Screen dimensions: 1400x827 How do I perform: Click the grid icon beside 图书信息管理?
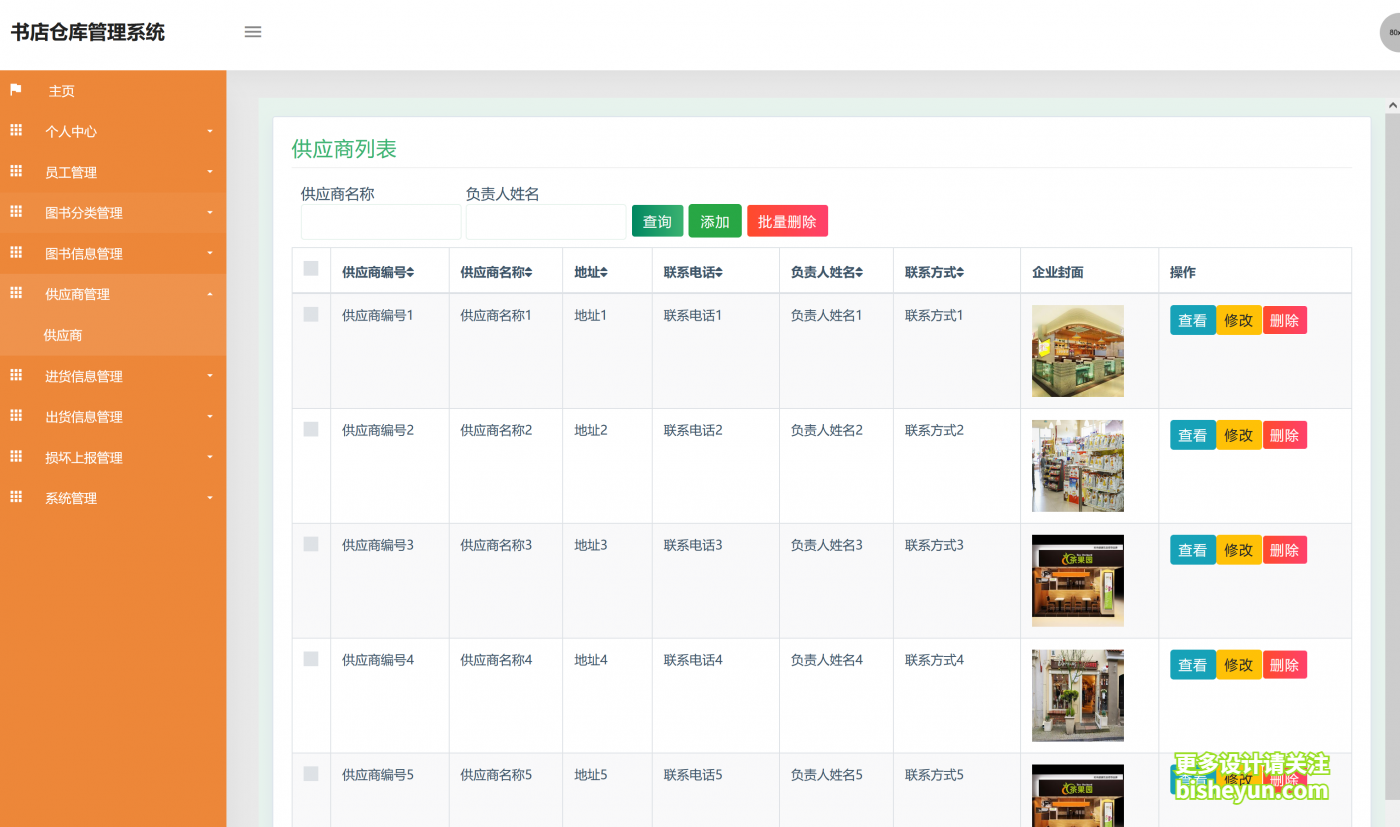pos(16,253)
